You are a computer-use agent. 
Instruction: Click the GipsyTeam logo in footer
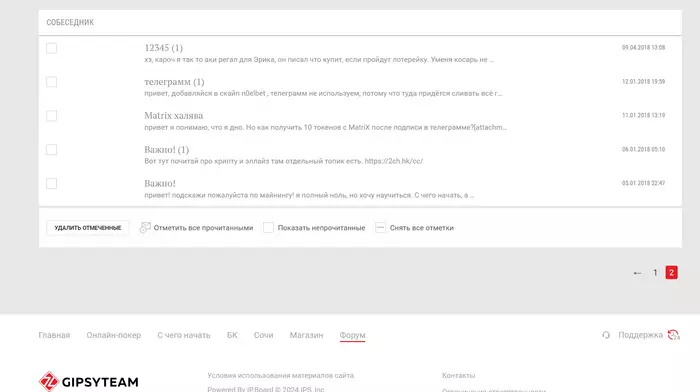[88, 382]
